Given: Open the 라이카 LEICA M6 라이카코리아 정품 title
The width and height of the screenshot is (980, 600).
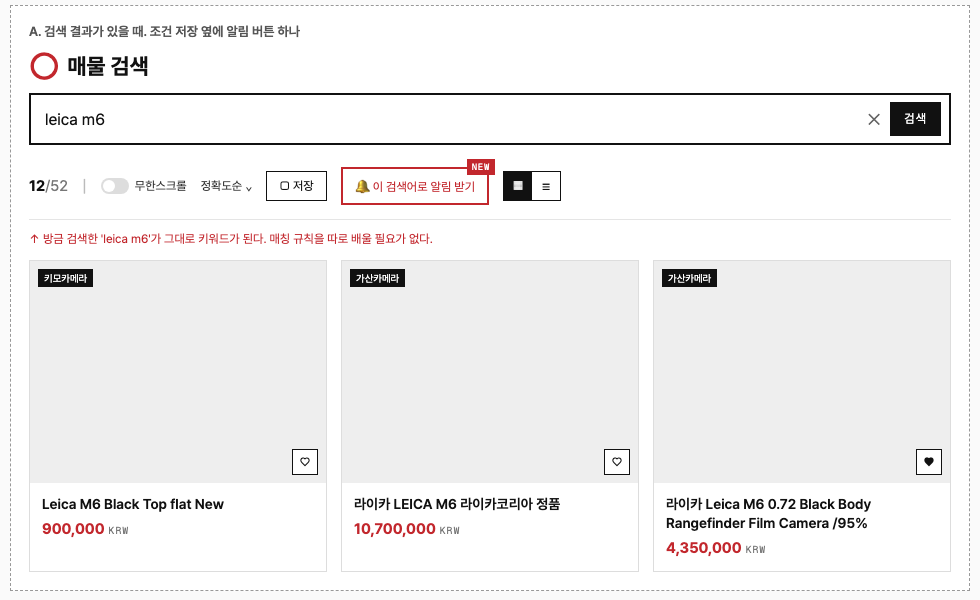Looking at the screenshot, I should coord(457,504).
